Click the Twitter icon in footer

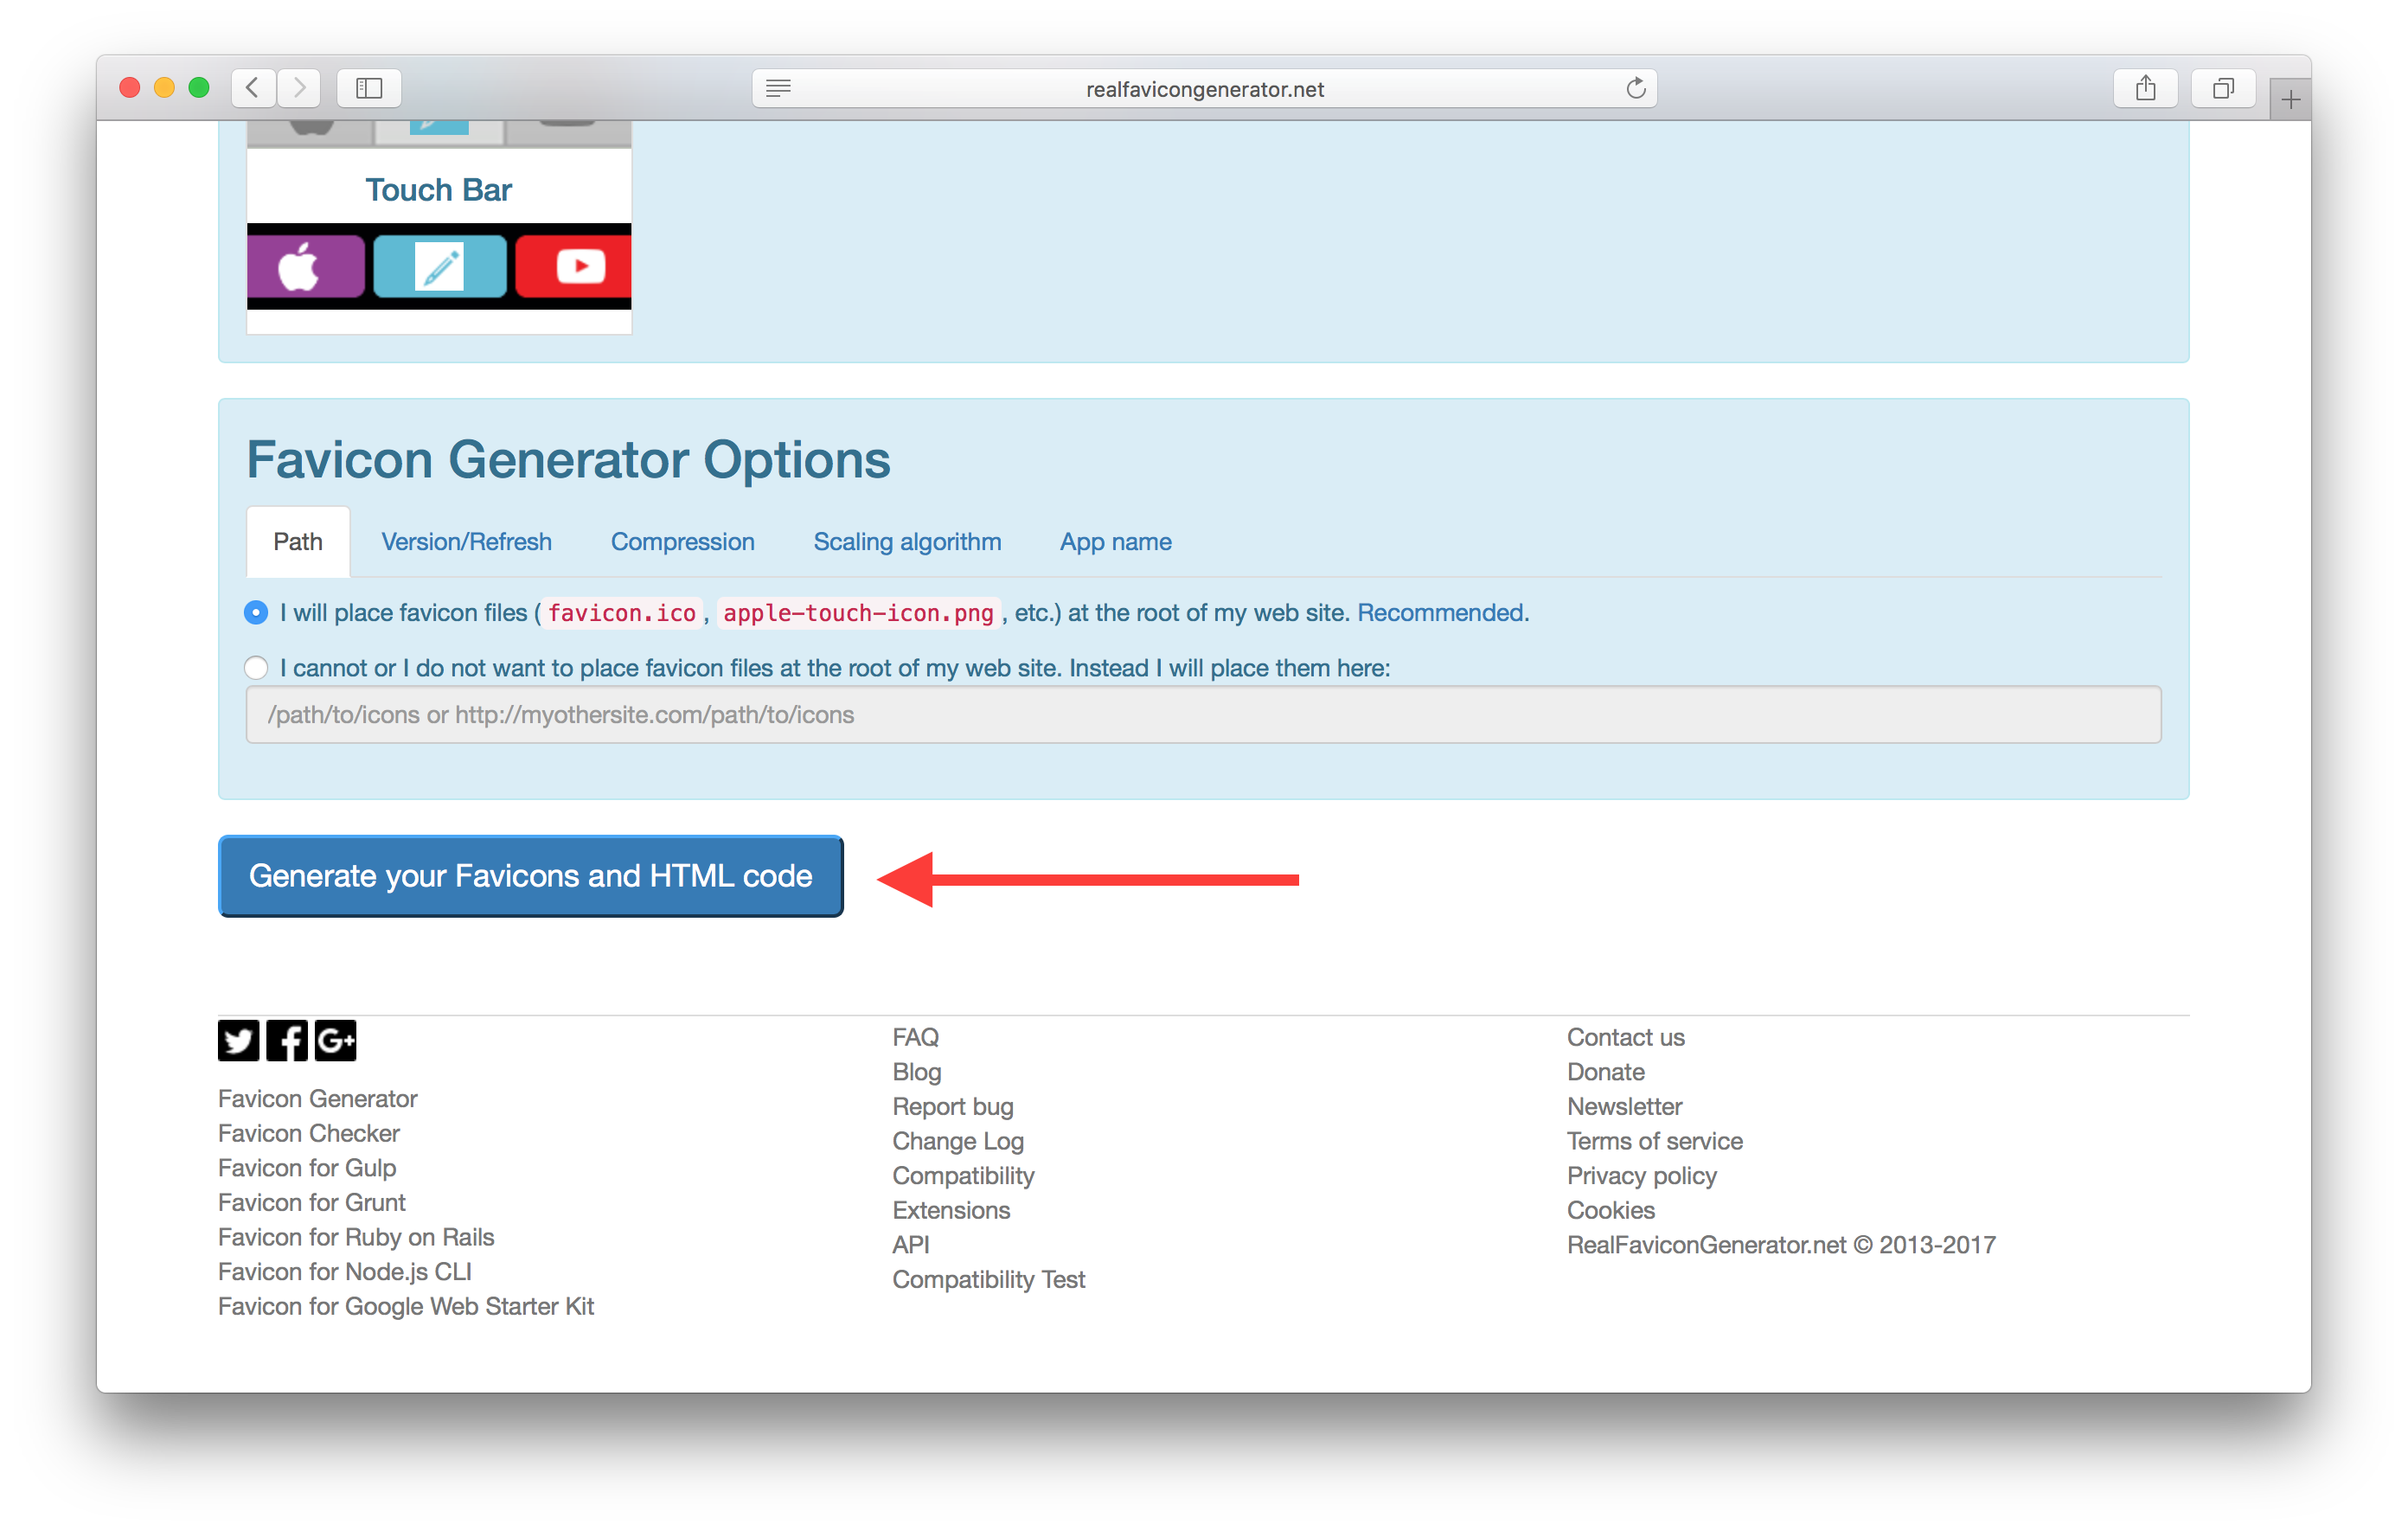click(x=239, y=1038)
